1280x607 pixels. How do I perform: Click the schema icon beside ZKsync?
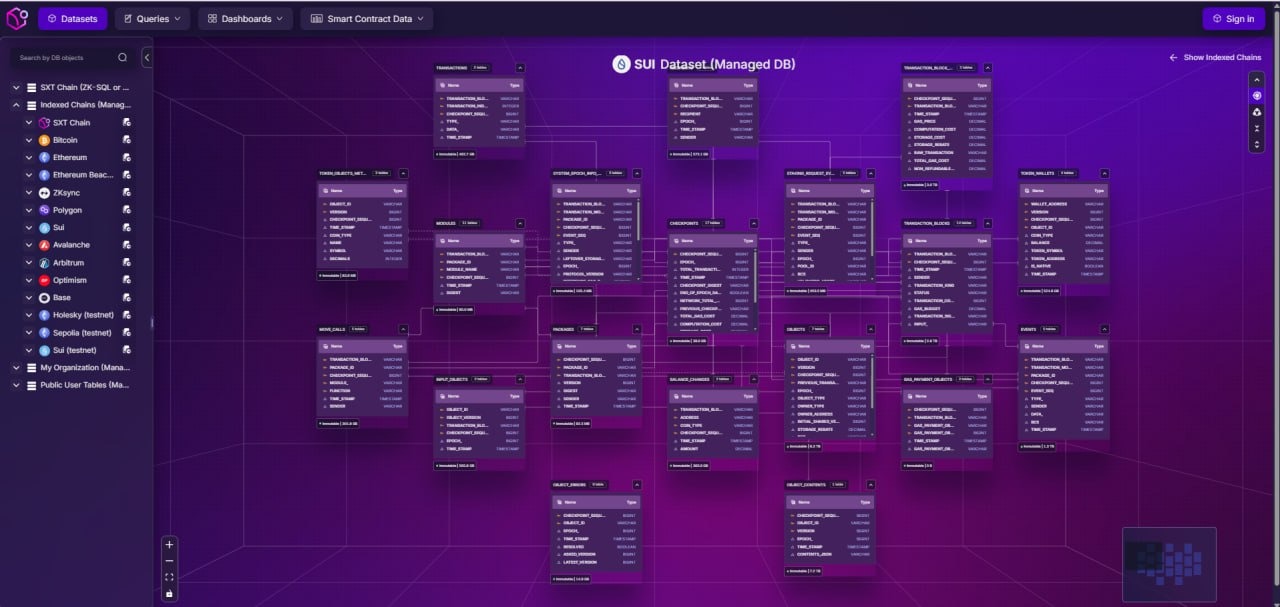point(127,193)
